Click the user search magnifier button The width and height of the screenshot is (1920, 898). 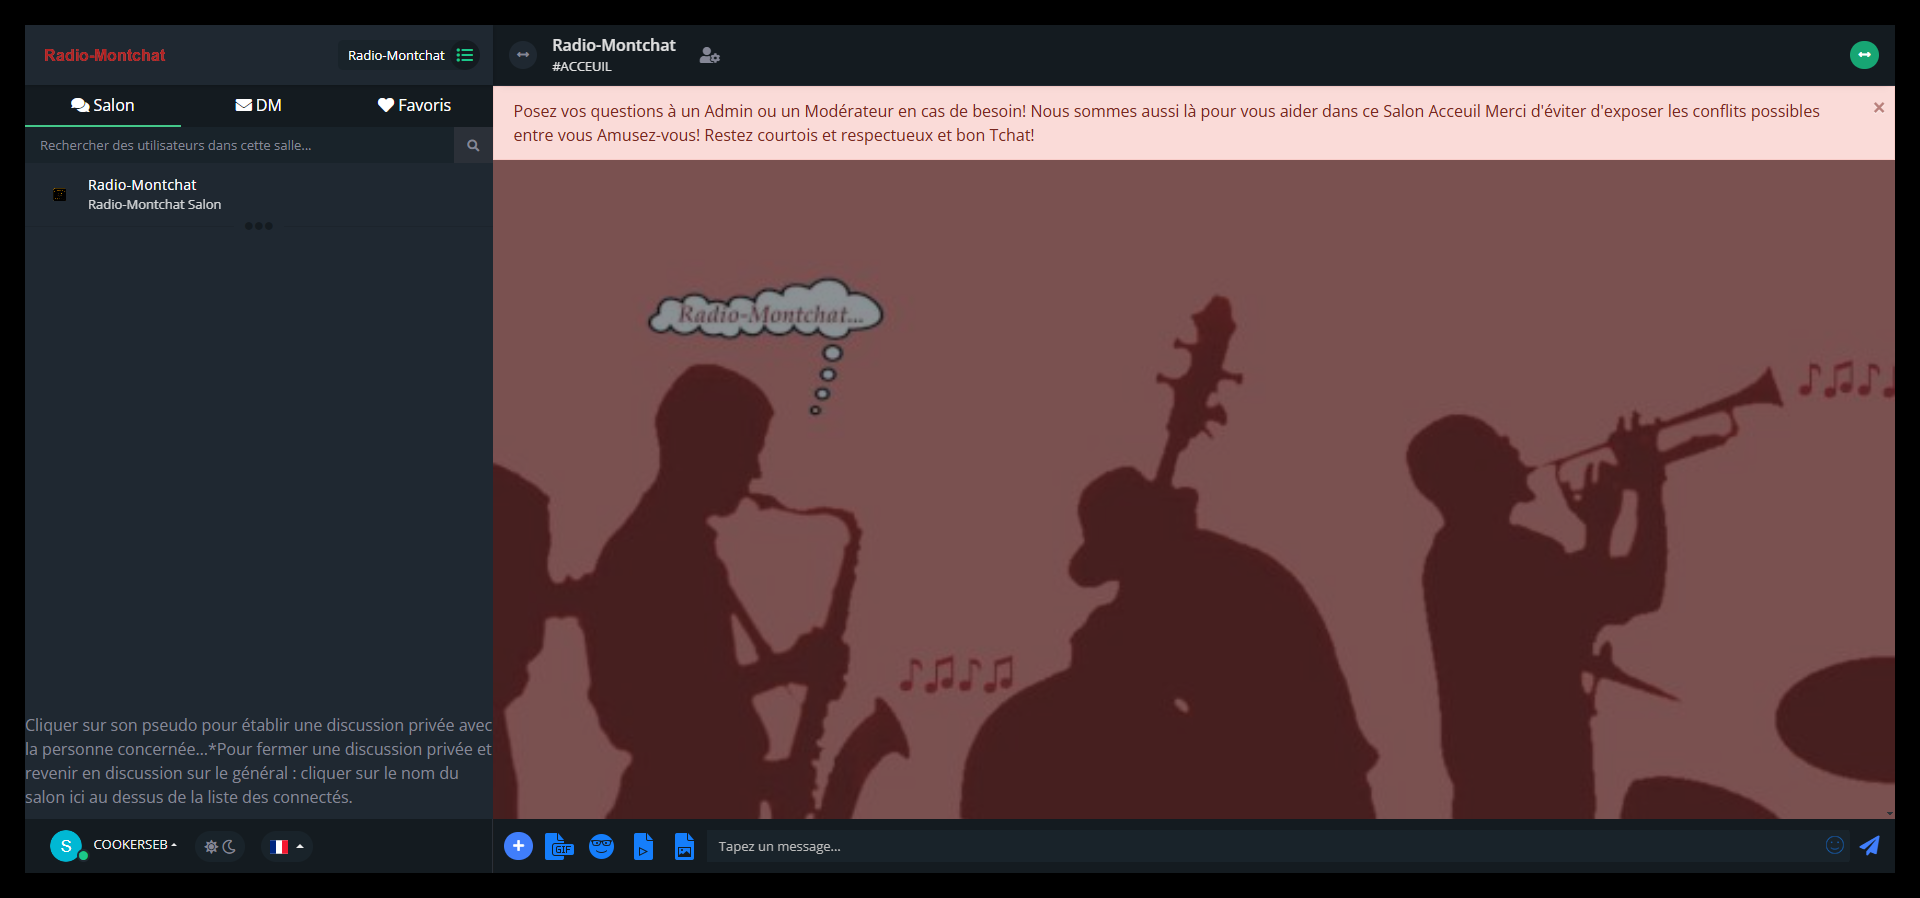[x=473, y=146]
